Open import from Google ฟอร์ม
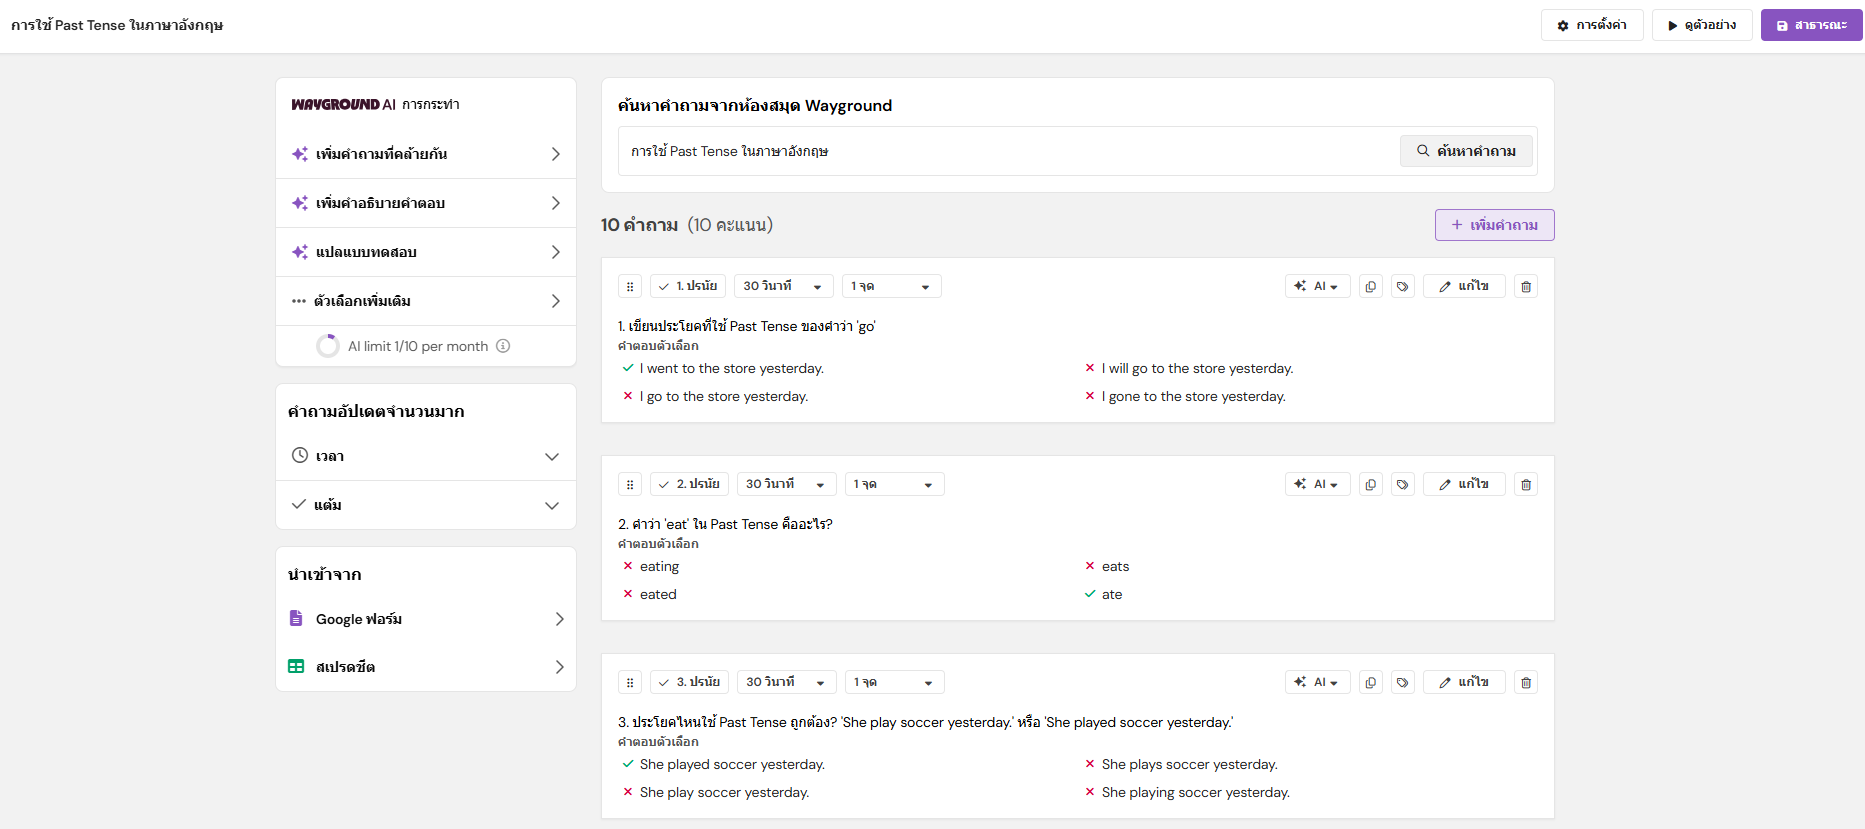The height and width of the screenshot is (829, 1865). click(x=425, y=619)
